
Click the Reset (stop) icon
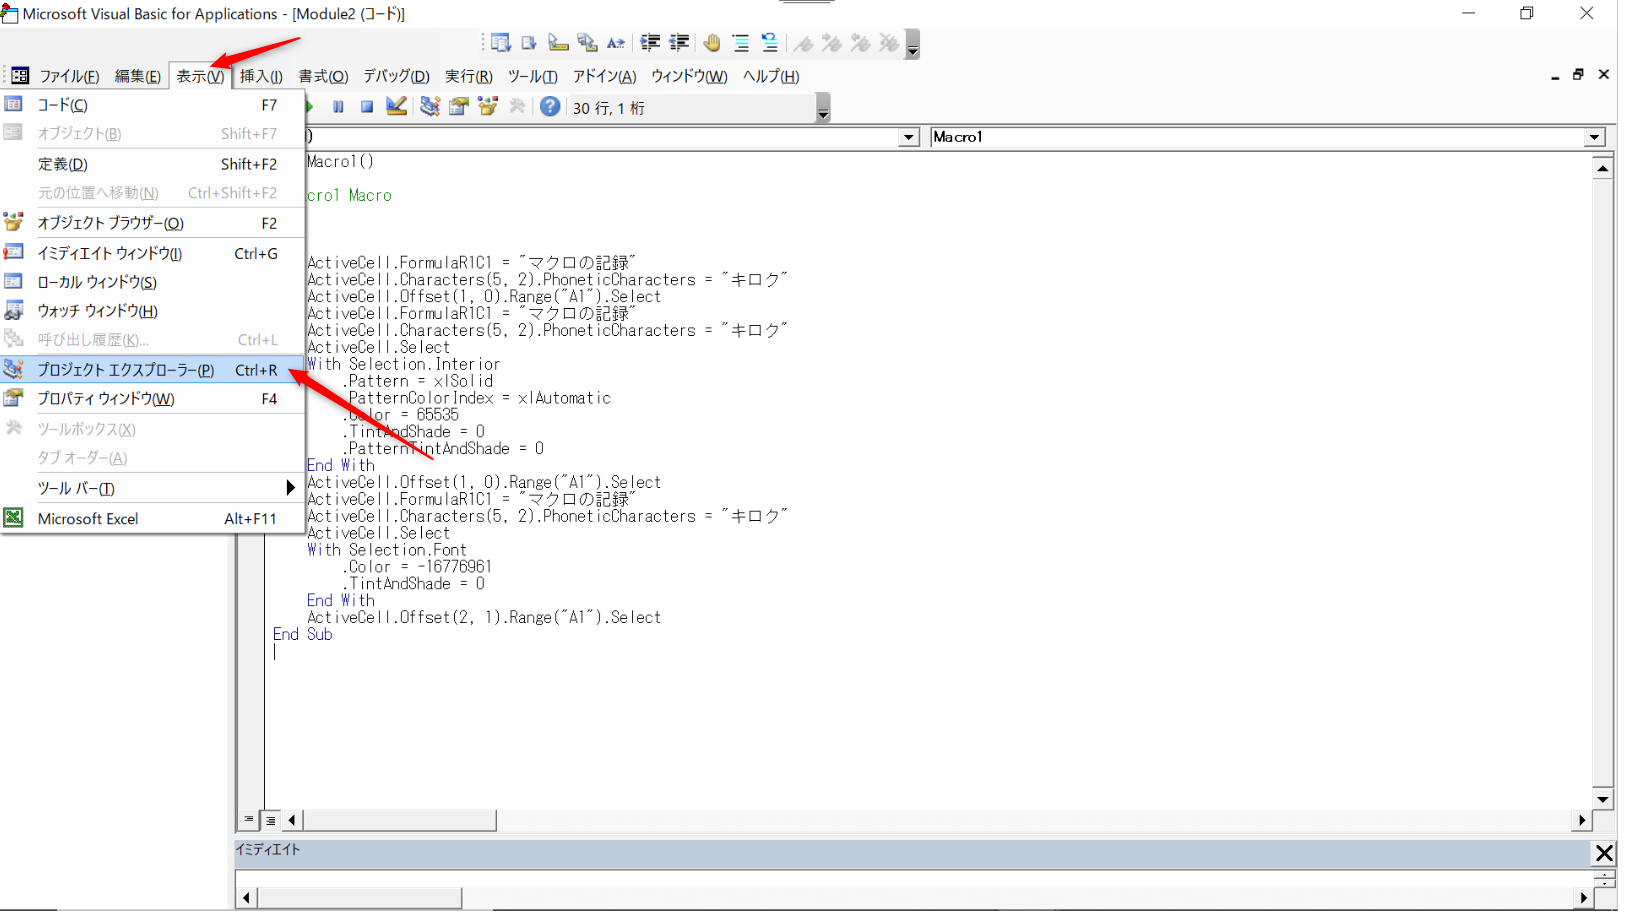pos(367,107)
